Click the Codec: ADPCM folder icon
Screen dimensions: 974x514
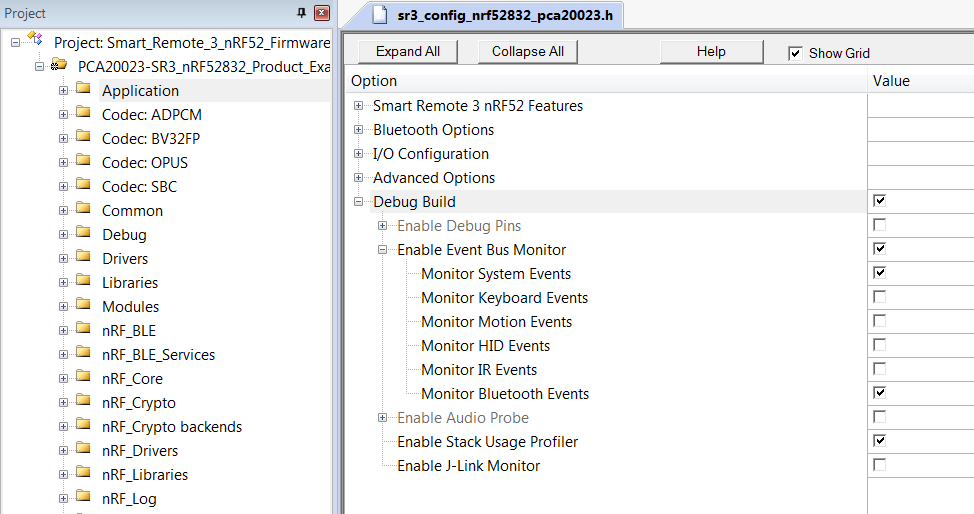pos(83,112)
